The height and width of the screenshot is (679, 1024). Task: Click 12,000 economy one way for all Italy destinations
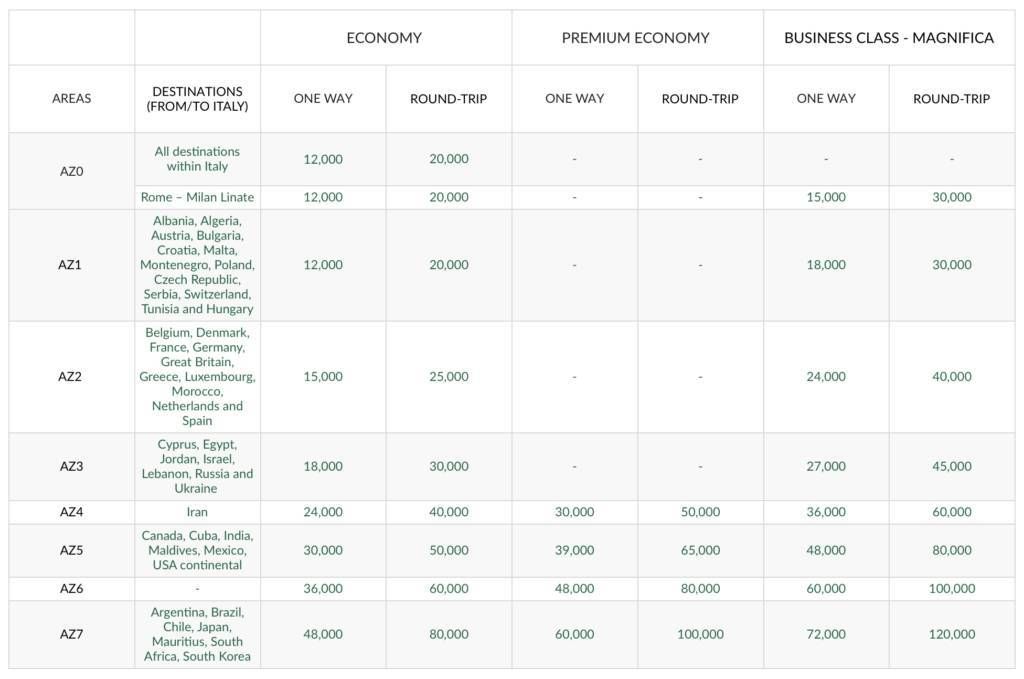point(323,159)
